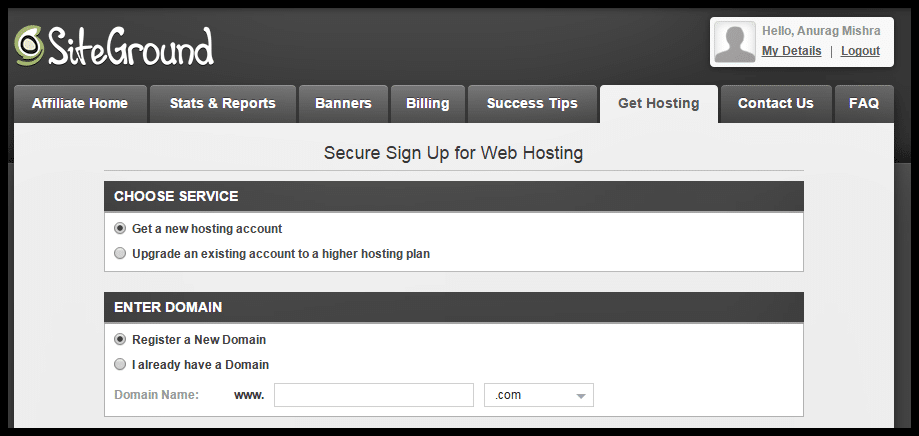Screen dimensions: 919x436
Task: Open the Contact Us tab
Action: tap(776, 104)
